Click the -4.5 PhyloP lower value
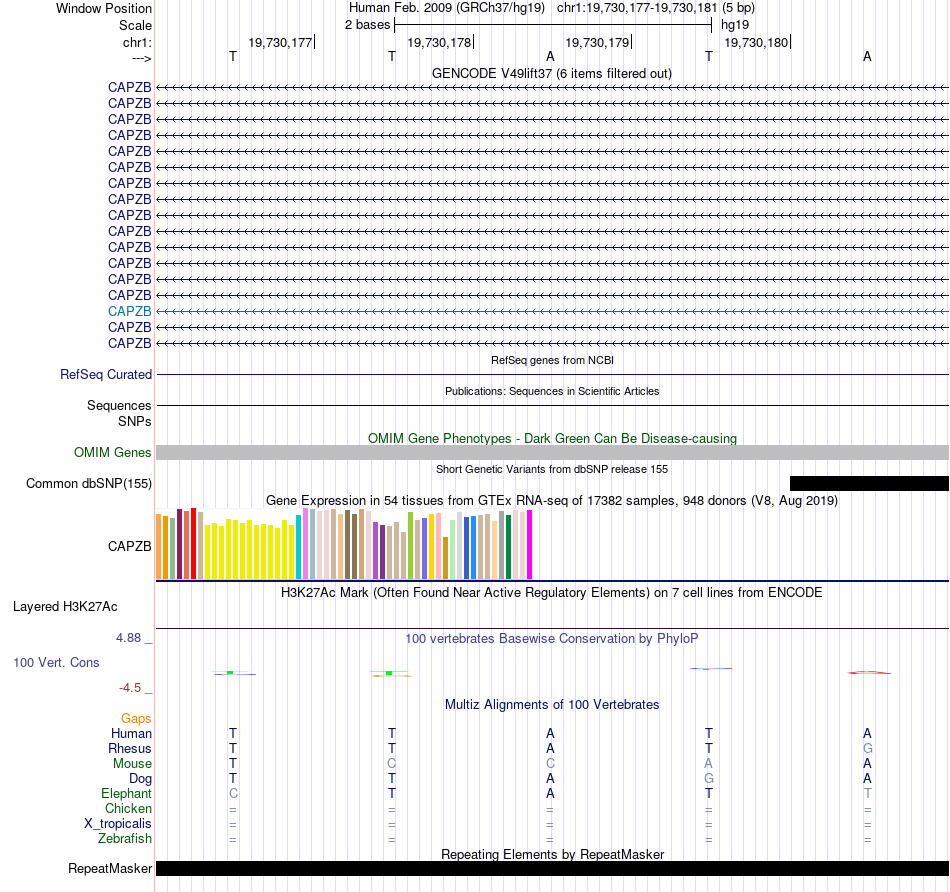This screenshot has width=950, height=892. [x=130, y=688]
